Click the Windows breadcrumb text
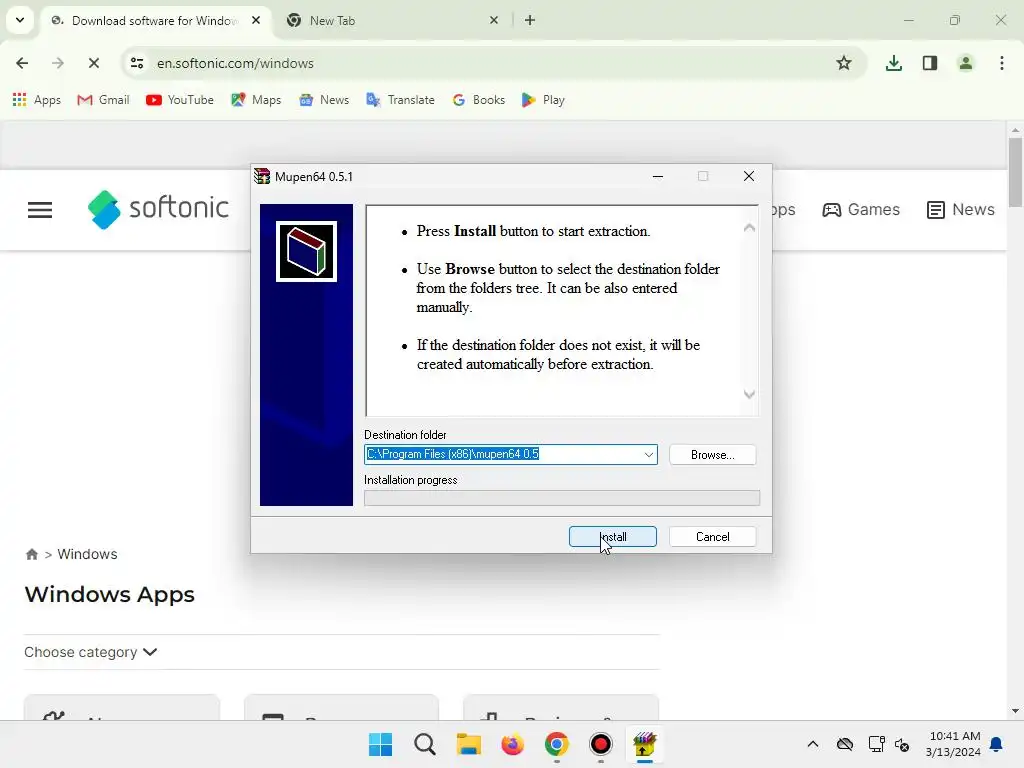Viewport: 1024px width, 768px height. [88, 554]
